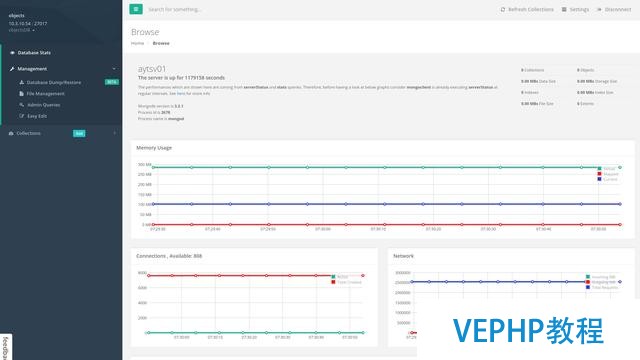The height and width of the screenshot is (360, 640).
Task: Click the Refresh Collections circular arrow icon
Action: point(503,9)
